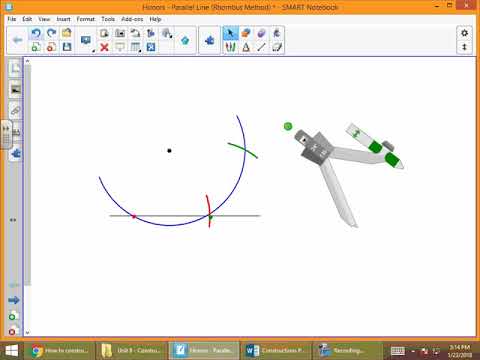
Task: Toggle the Screen Shade icon
Action: (x=120, y=47)
